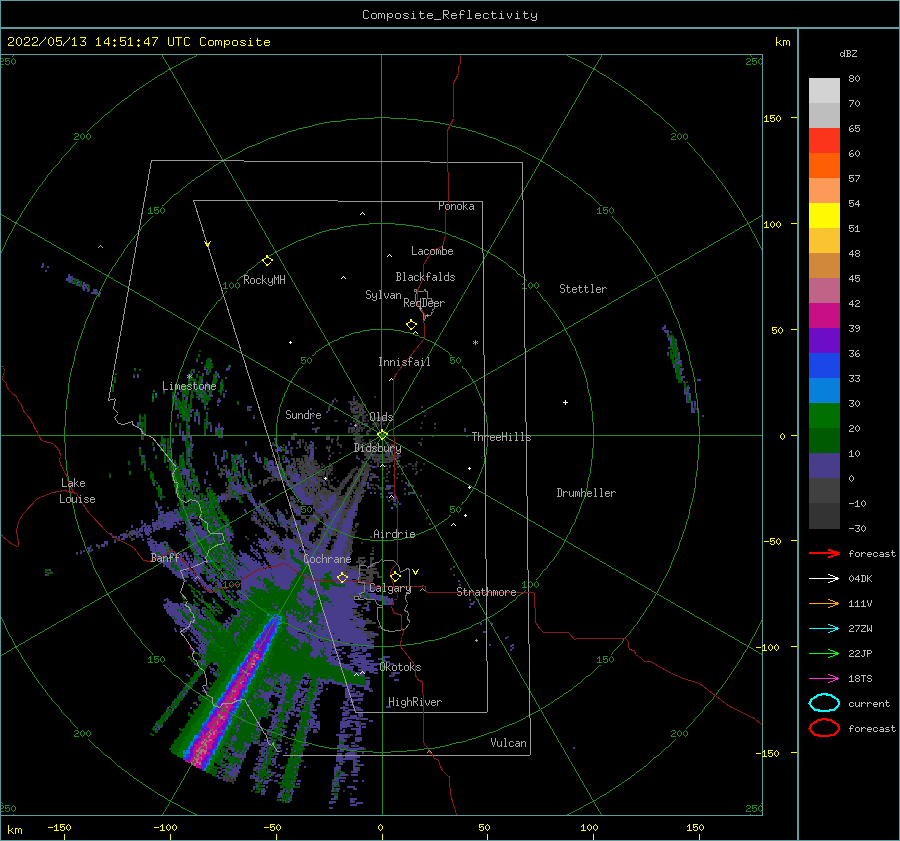Click the yellow V marker north of RockyMH
Viewport: 900px width, 841px height.
[x=208, y=244]
